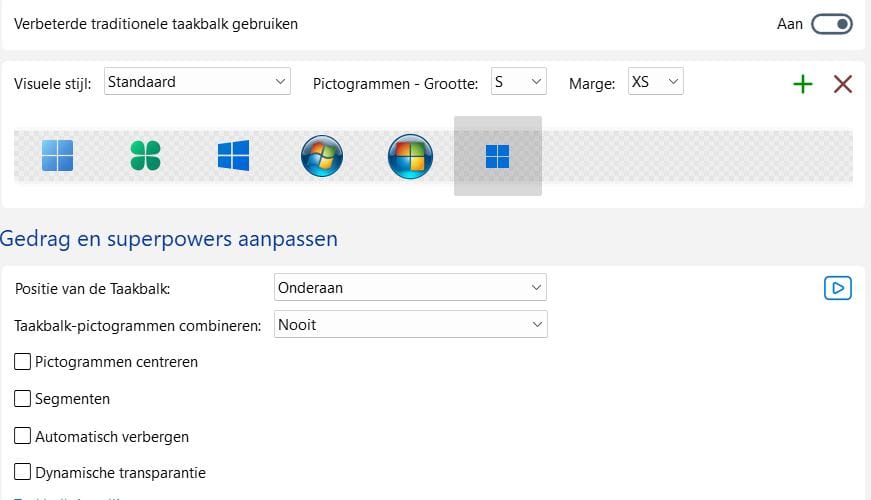Image resolution: width=871 pixels, height=500 pixels.
Task: Open the Visuele stijl dropdown
Action: [x=197, y=82]
